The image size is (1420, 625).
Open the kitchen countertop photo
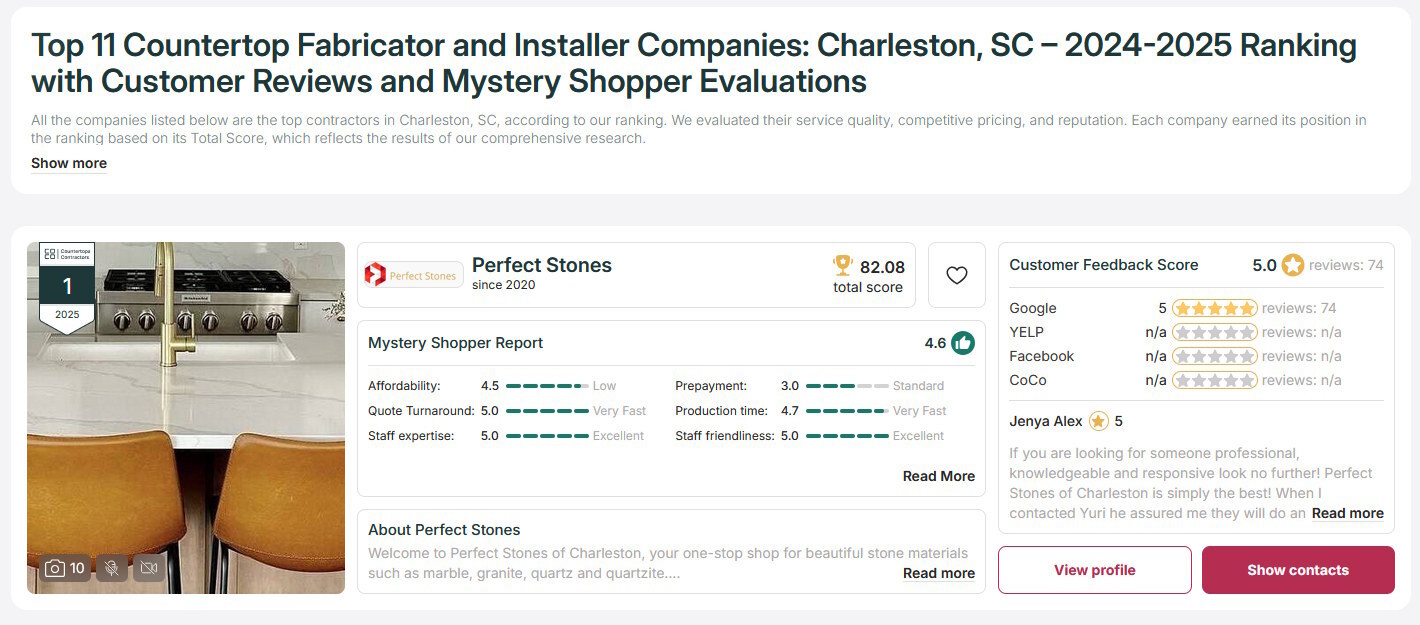click(186, 418)
